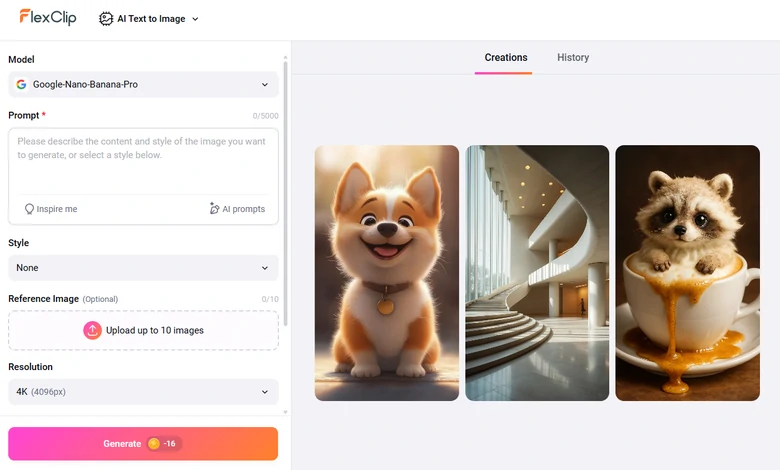Open the spiral staircase lobby thumbnail
This screenshot has width=780, height=470.
[x=537, y=273]
